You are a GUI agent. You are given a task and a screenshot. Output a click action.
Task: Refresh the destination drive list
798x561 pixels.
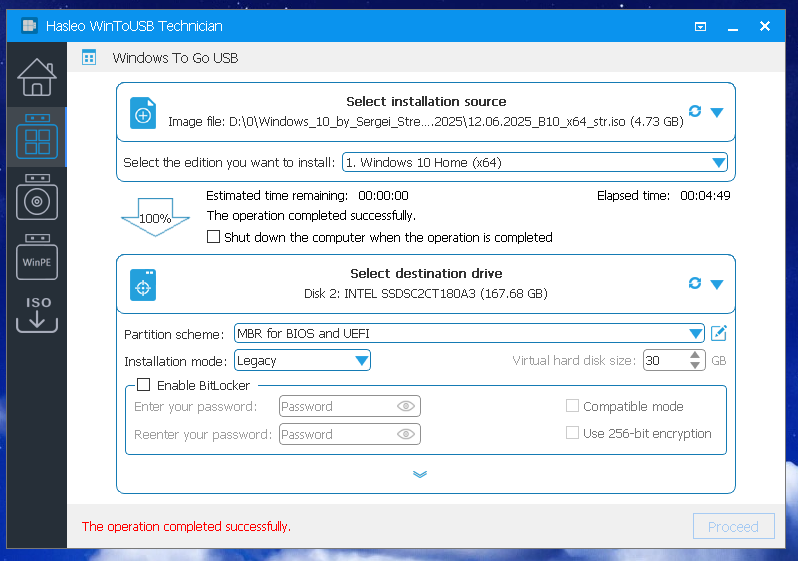[x=695, y=283]
